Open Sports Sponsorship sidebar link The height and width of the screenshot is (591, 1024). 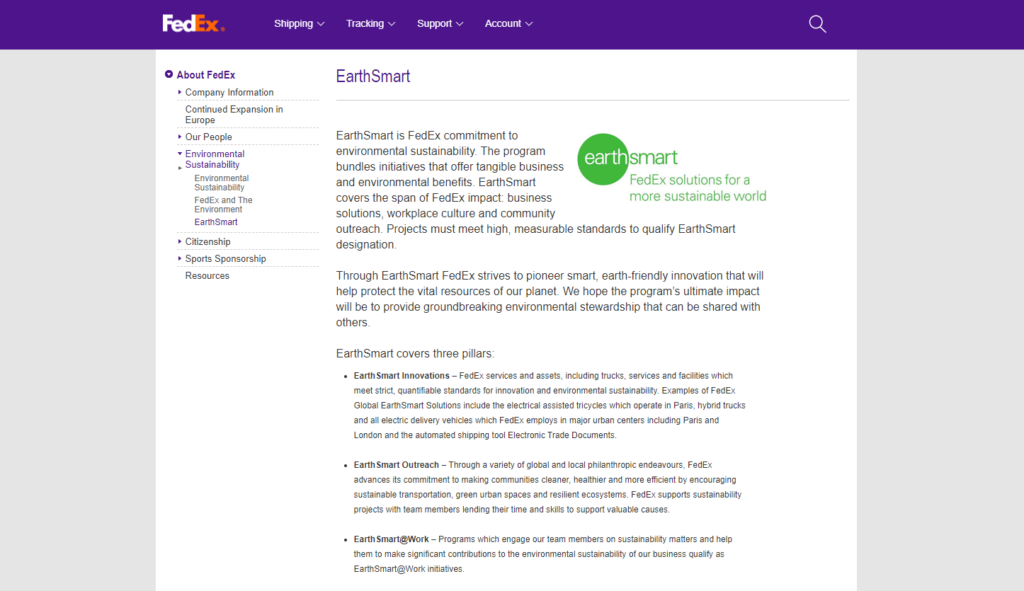click(x=225, y=259)
